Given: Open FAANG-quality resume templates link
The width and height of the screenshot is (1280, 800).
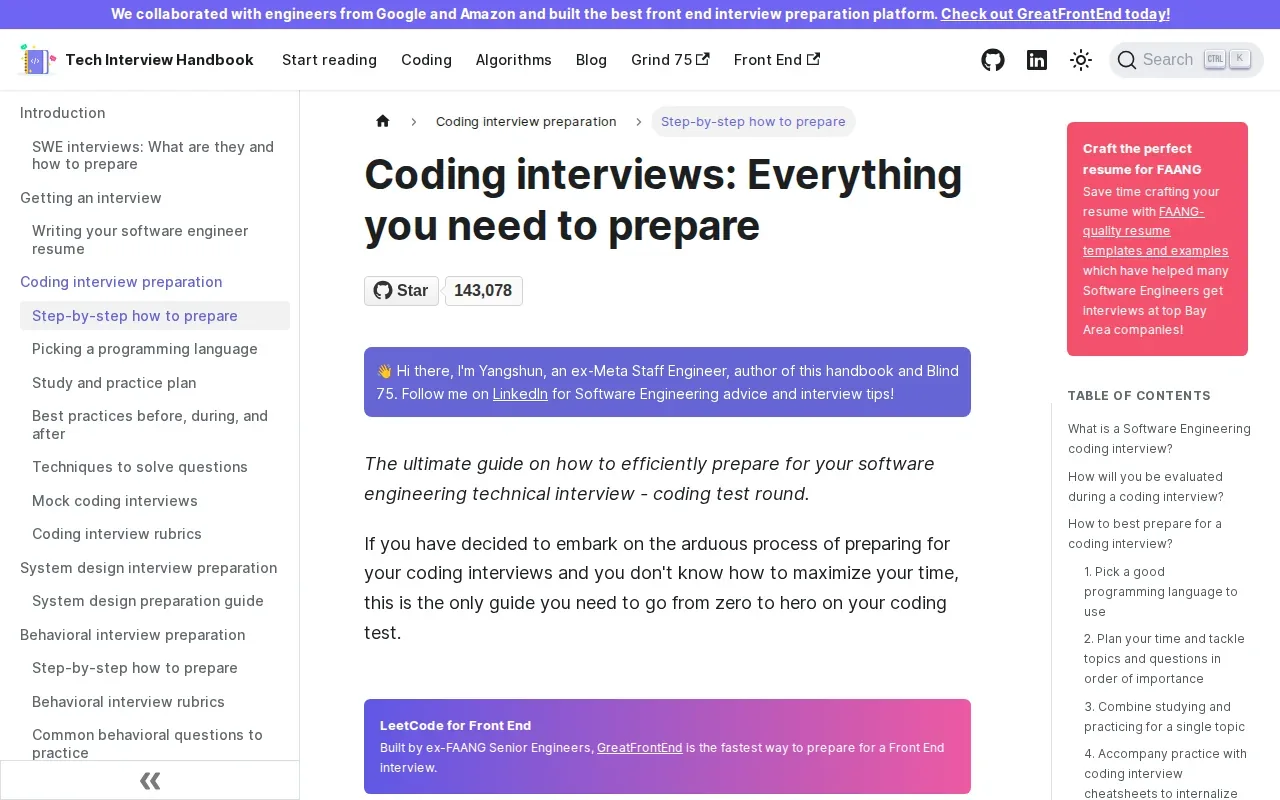Looking at the screenshot, I should [1155, 231].
